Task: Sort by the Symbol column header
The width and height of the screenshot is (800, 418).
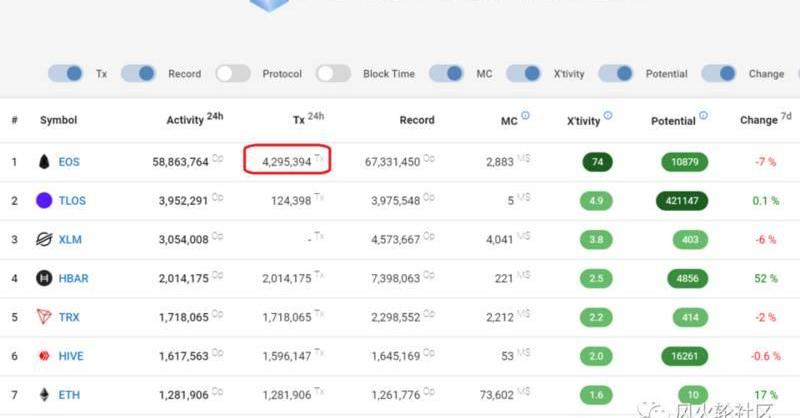Action: tap(59, 120)
